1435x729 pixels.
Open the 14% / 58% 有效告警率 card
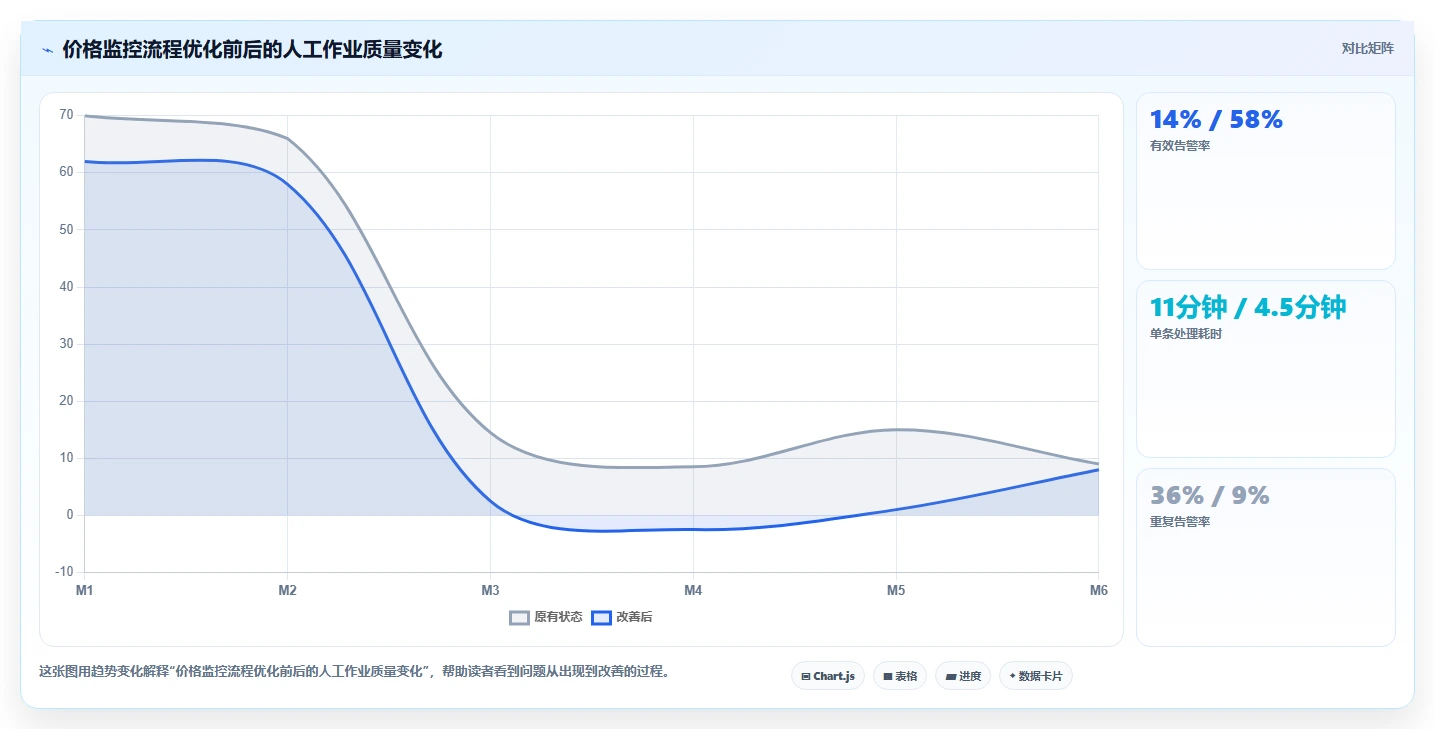coord(1265,181)
